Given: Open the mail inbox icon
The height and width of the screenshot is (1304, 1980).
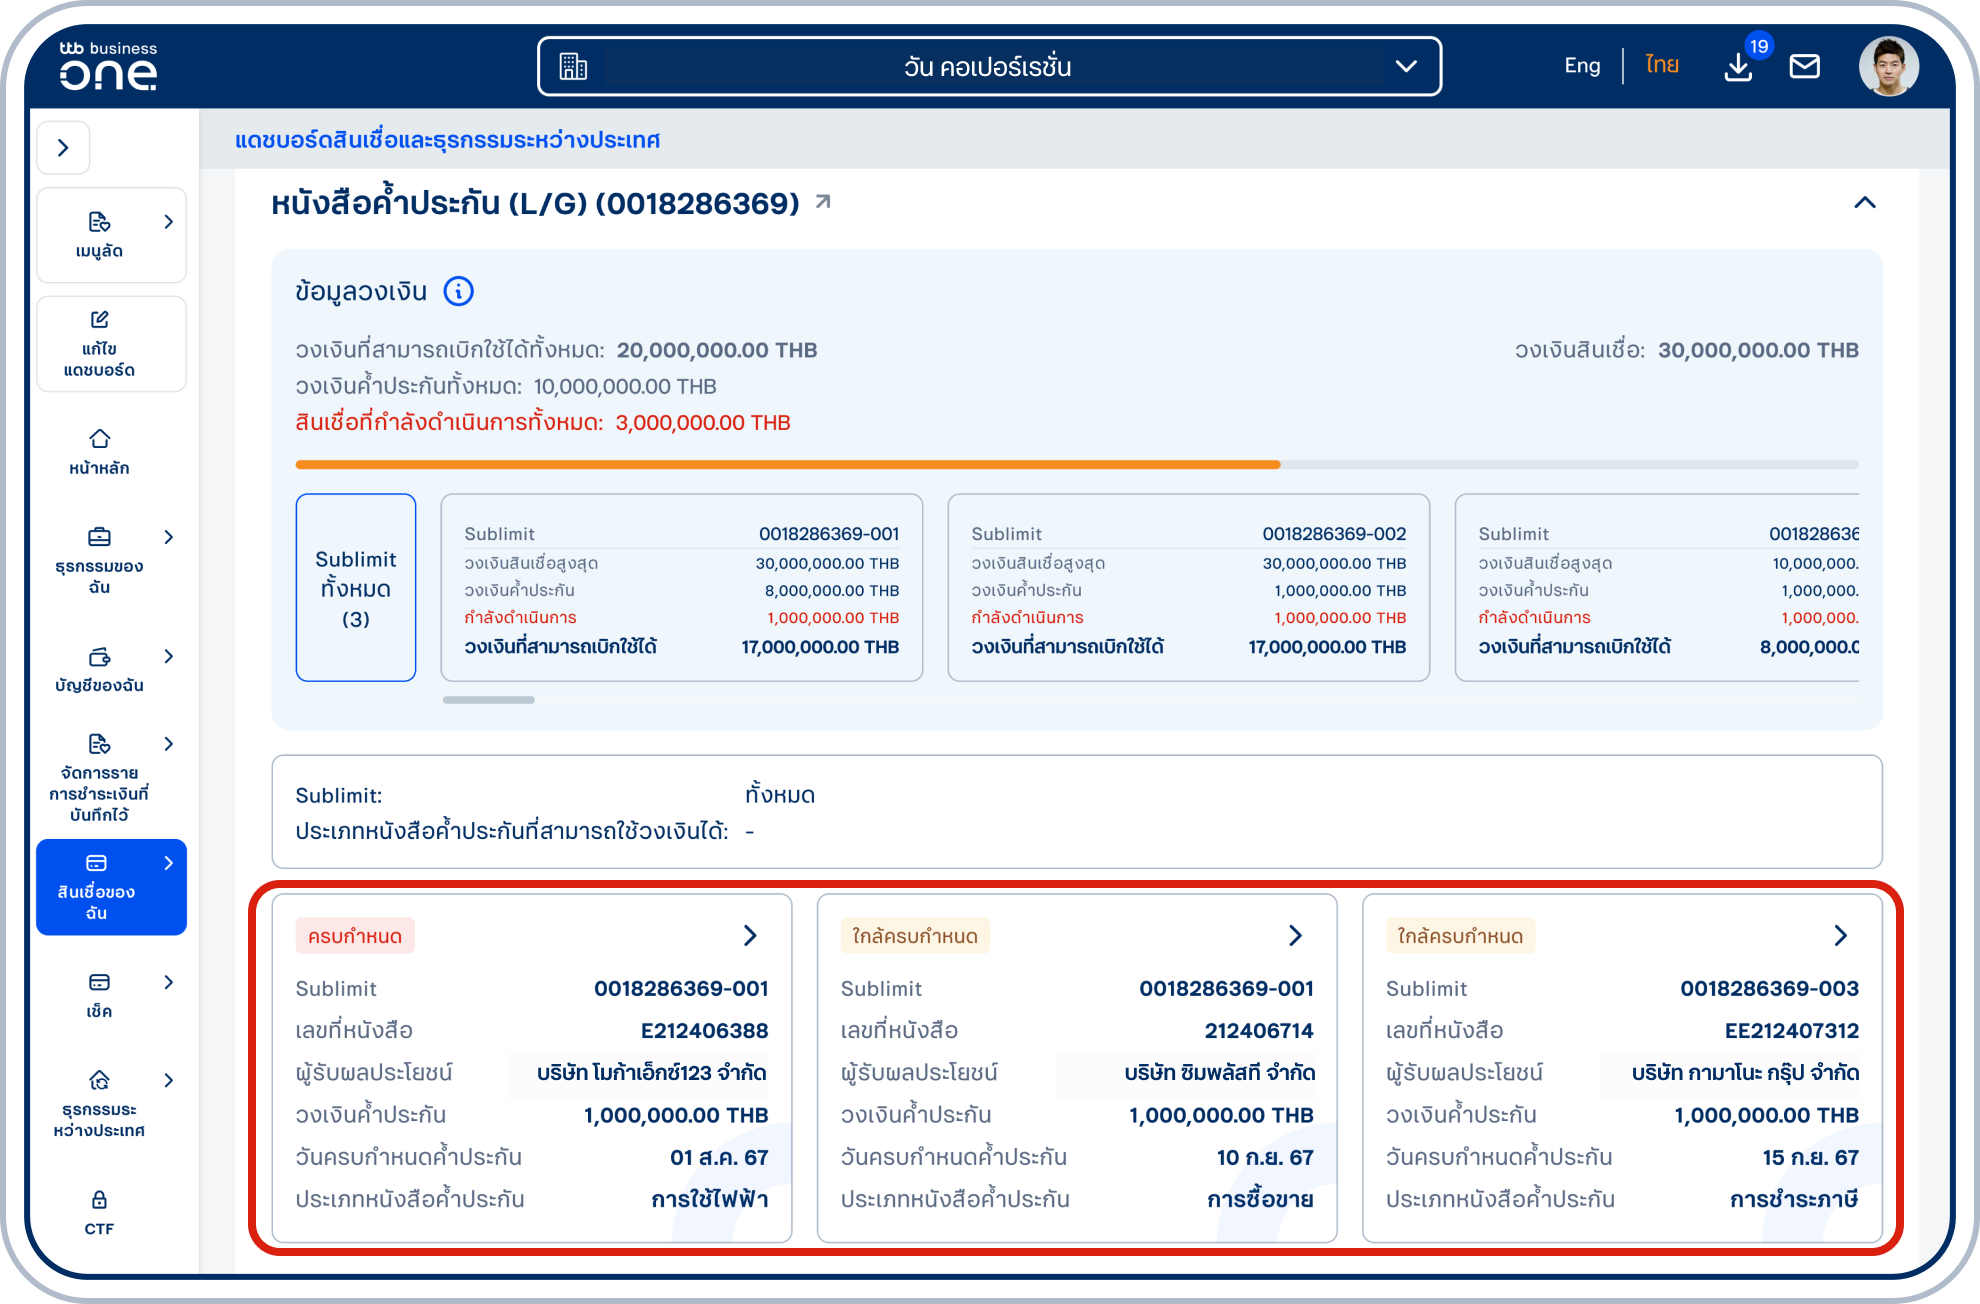Looking at the screenshot, I should tap(1804, 67).
